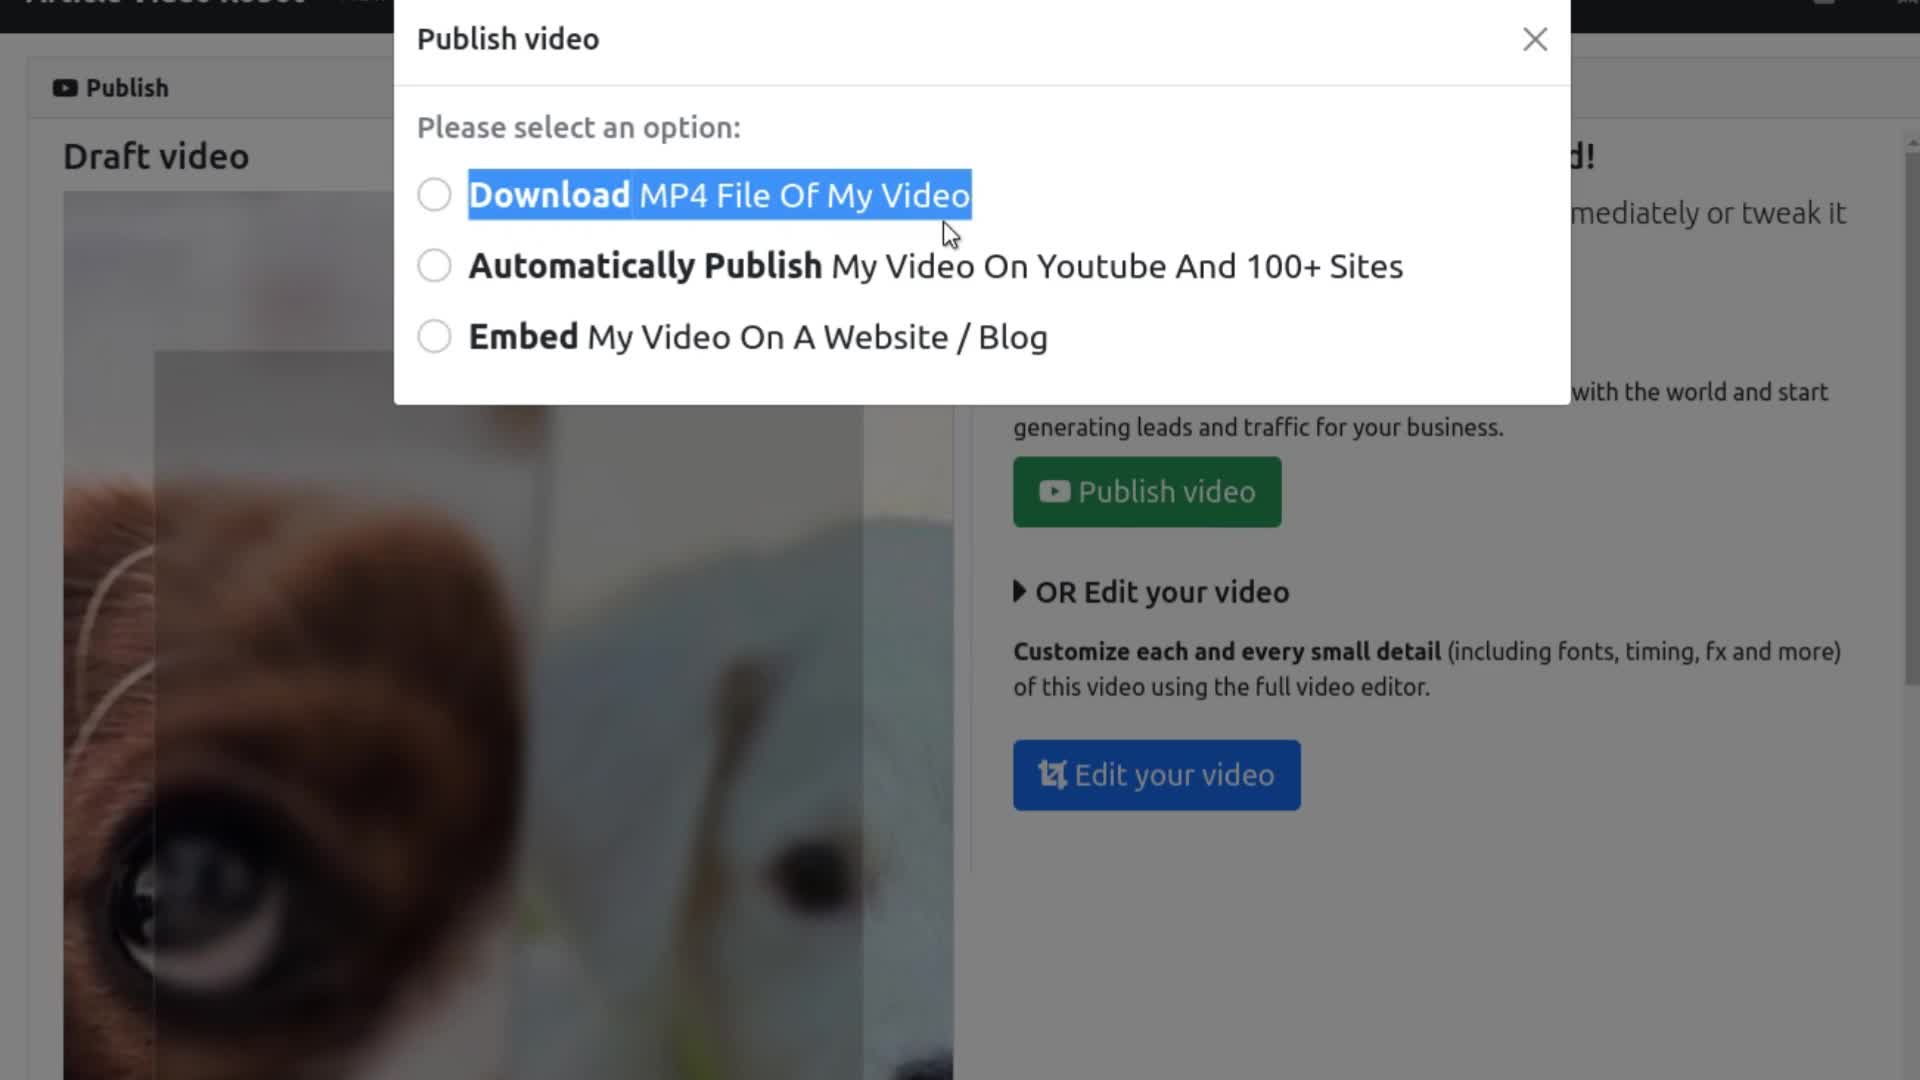
Task: Click the YouTube icon beside the Publish tab
Action: [x=65, y=88]
